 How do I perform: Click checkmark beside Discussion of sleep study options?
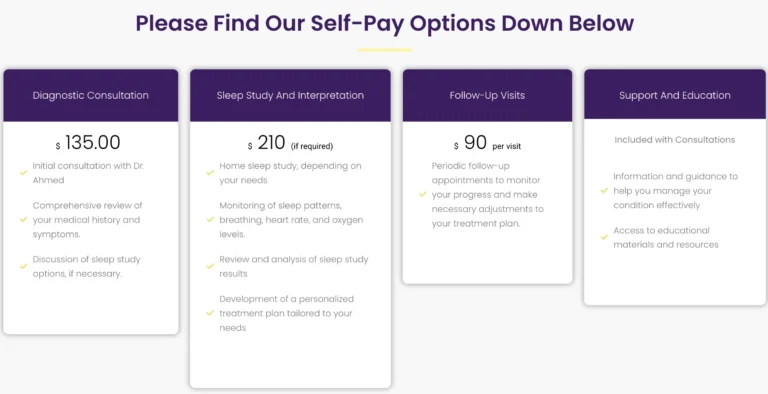click(23, 266)
